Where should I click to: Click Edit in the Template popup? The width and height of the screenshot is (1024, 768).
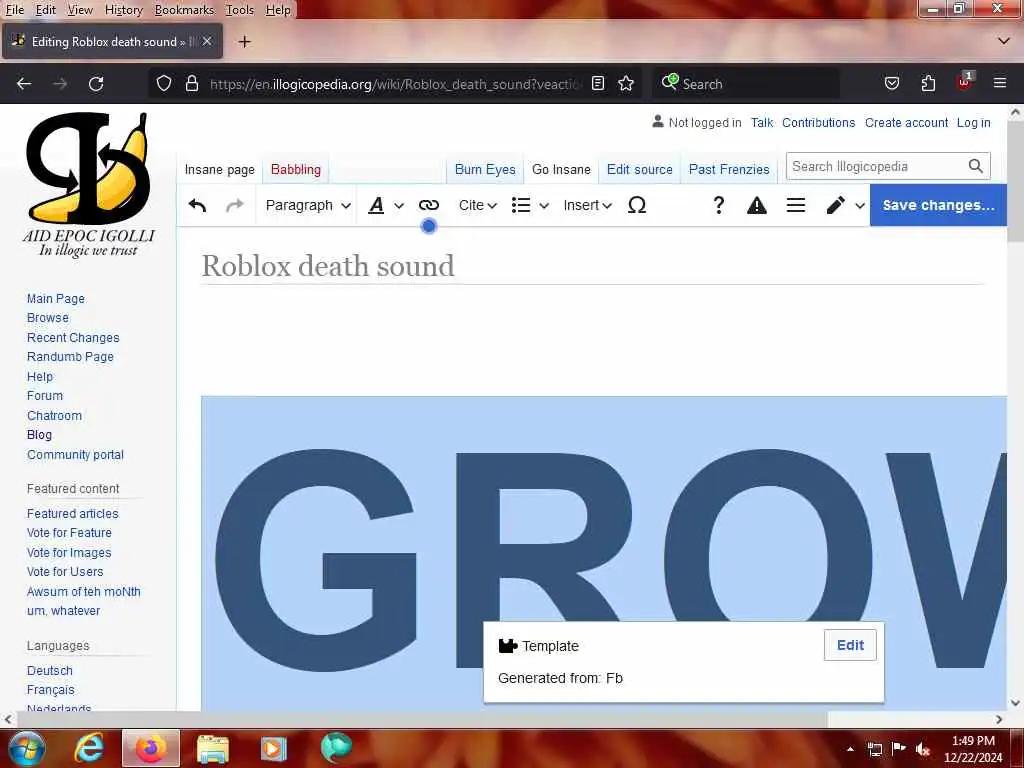(850, 645)
